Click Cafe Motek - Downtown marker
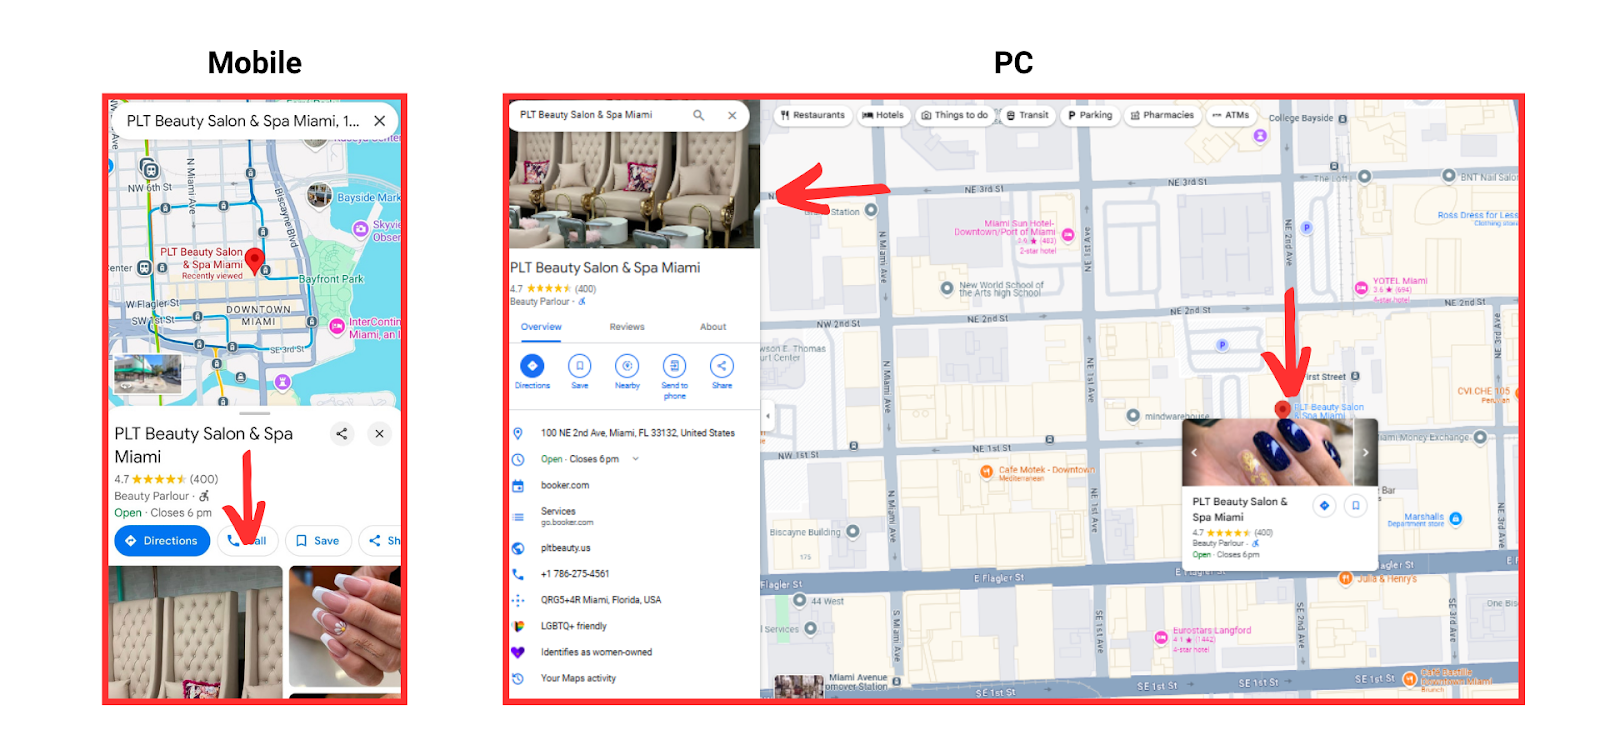1600x750 pixels. click(987, 471)
